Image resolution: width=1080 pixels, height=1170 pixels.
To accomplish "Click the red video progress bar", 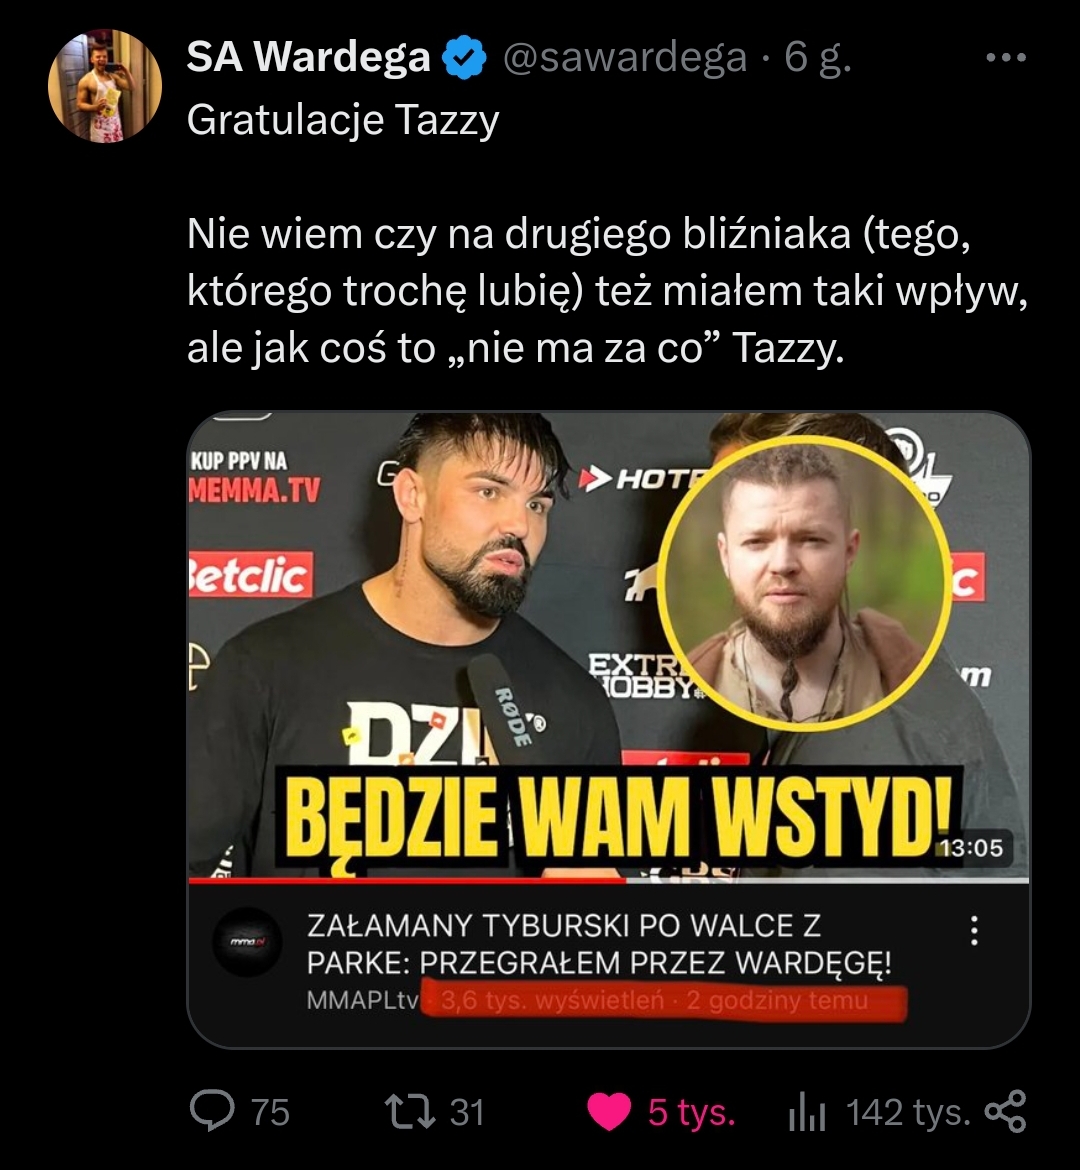I will [408, 880].
